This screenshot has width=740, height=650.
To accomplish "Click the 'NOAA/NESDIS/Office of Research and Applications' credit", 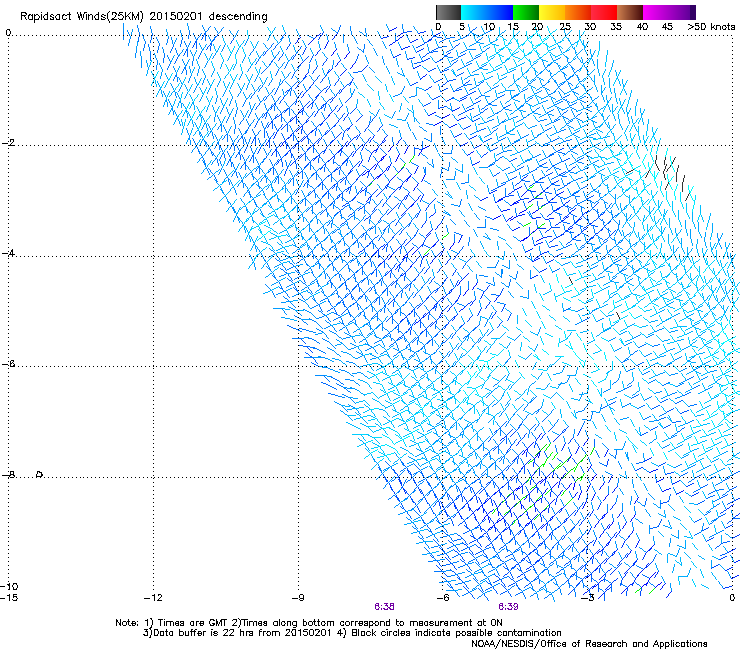I will click(589, 644).
